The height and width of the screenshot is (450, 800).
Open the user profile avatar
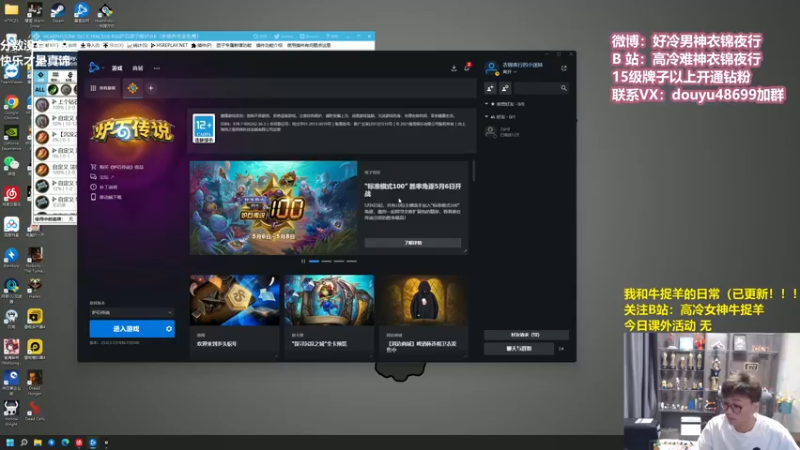pos(491,68)
